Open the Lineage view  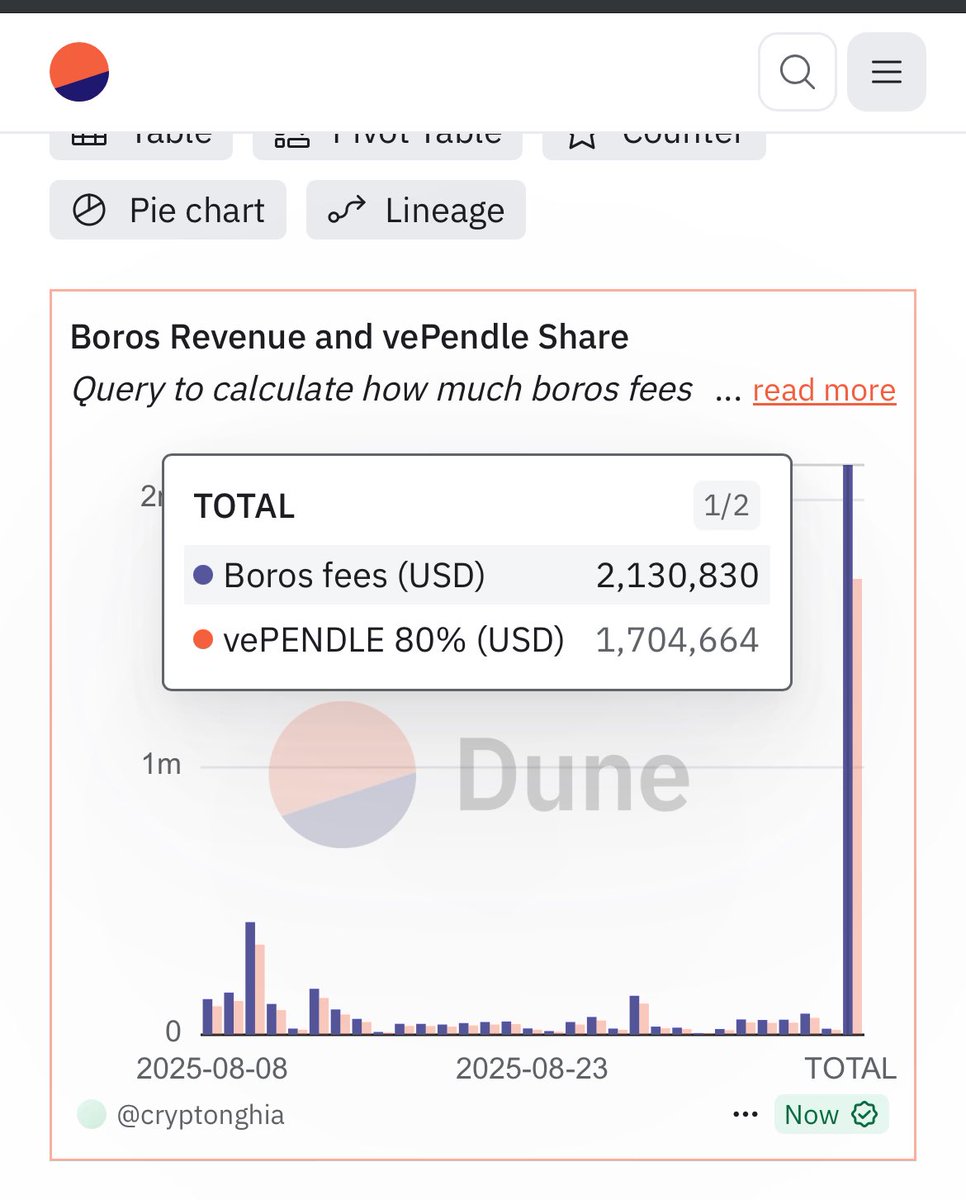coord(416,210)
